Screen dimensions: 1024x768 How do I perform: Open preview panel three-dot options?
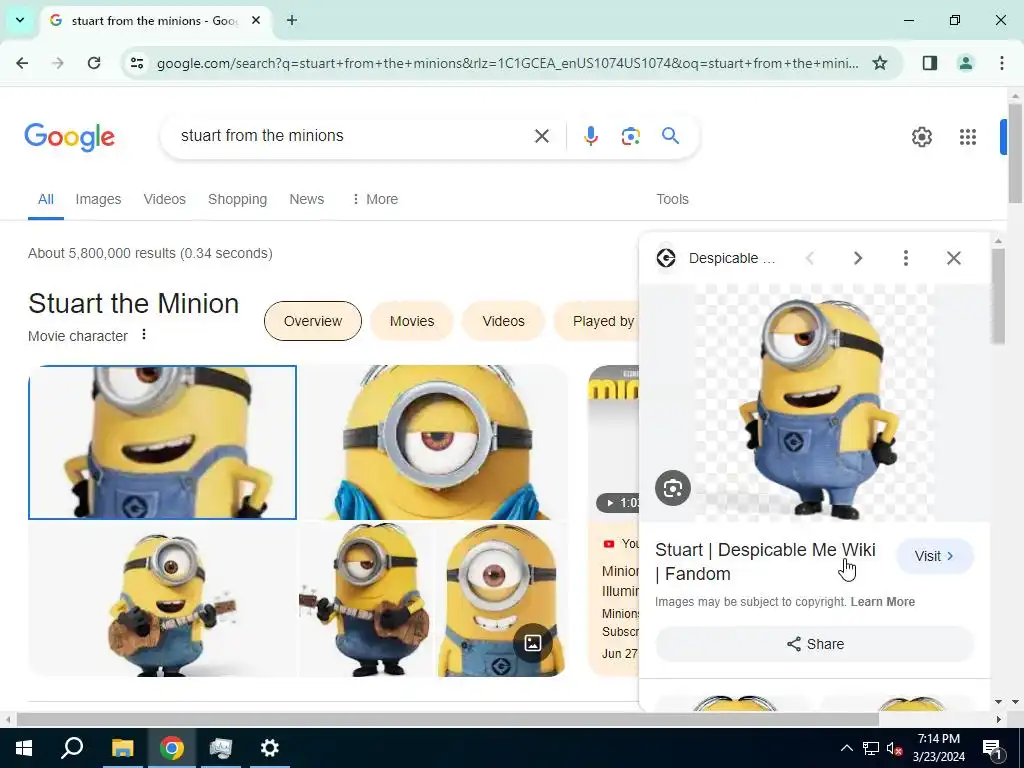pos(905,258)
